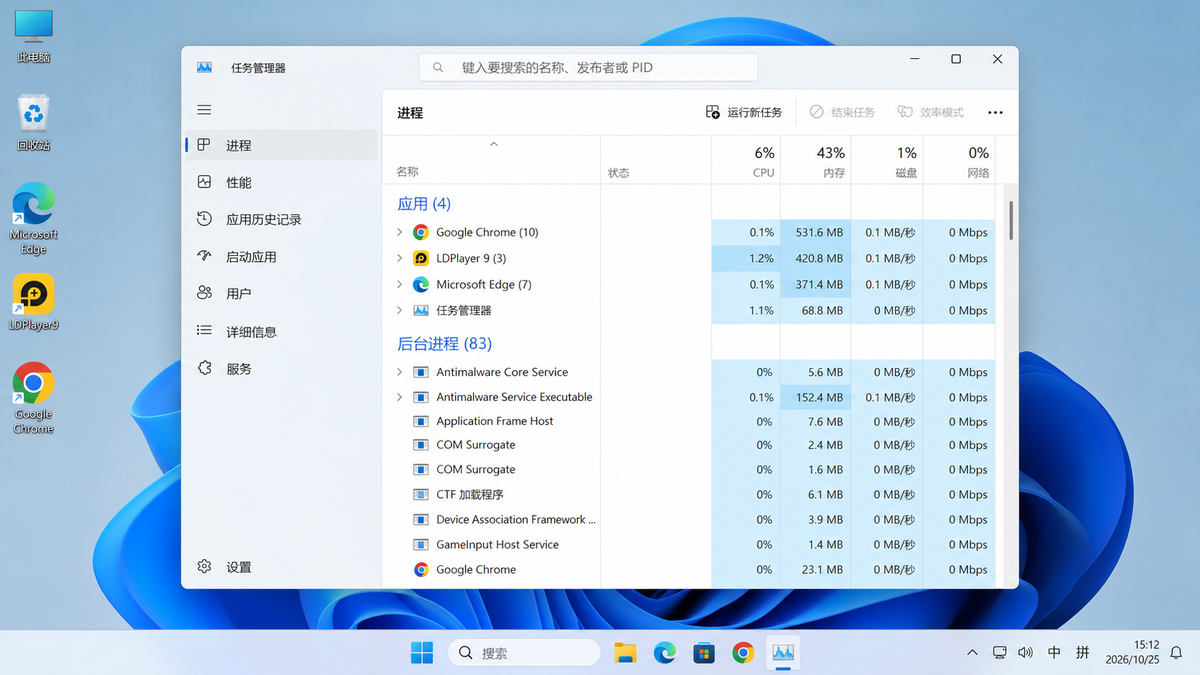The height and width of the screenshot is (675, 1200).
Task: Click the 1.2% CPU cell for LDPlayer
Action: pyautogui.click(x=746, y=258)
